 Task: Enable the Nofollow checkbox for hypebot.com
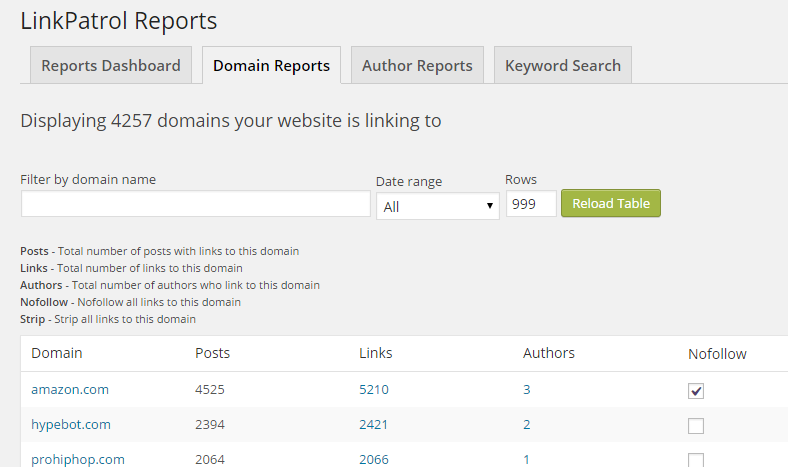[x=696, y=426]
